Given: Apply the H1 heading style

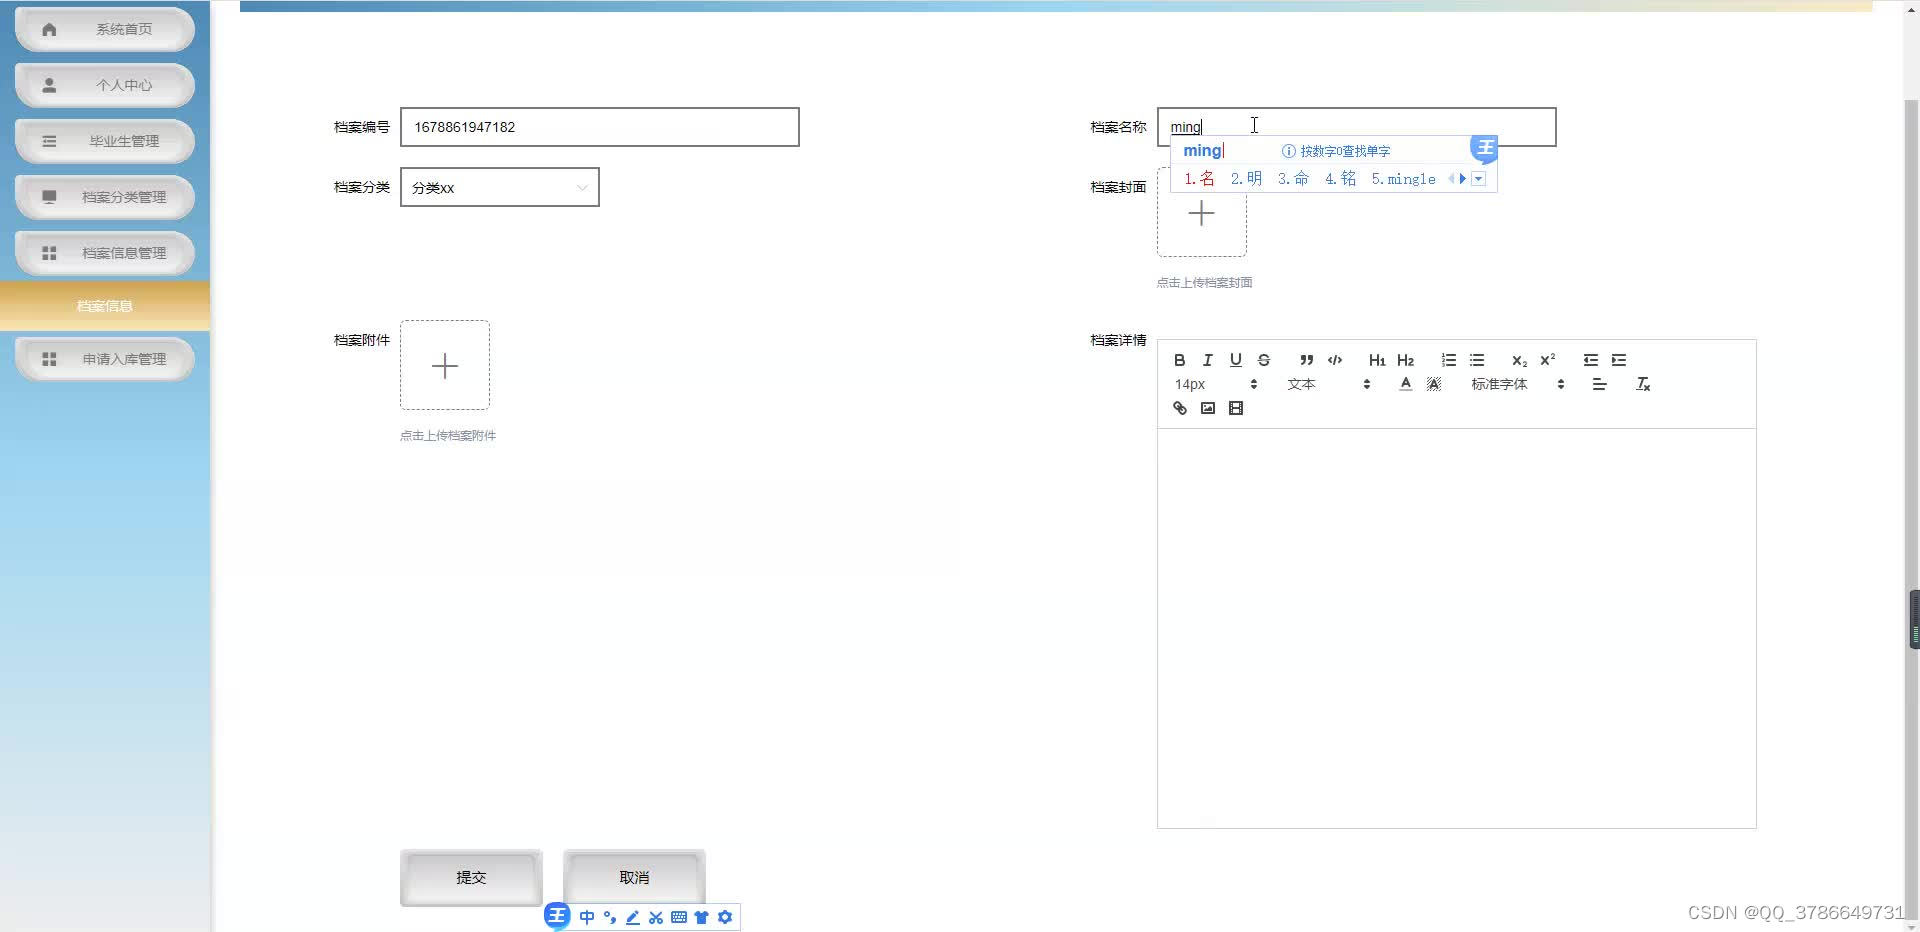Looking at the screenshot, I should 1377,360.
